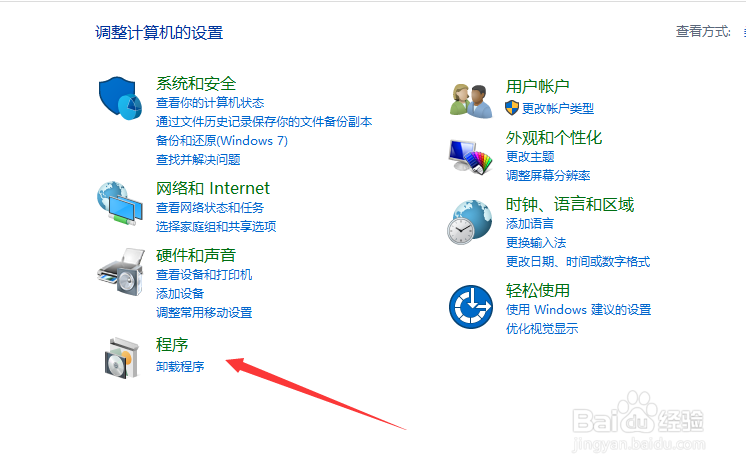Open the User Accounts people icon
The height and width of the screenshot is (470, 746).
[471, 101]
